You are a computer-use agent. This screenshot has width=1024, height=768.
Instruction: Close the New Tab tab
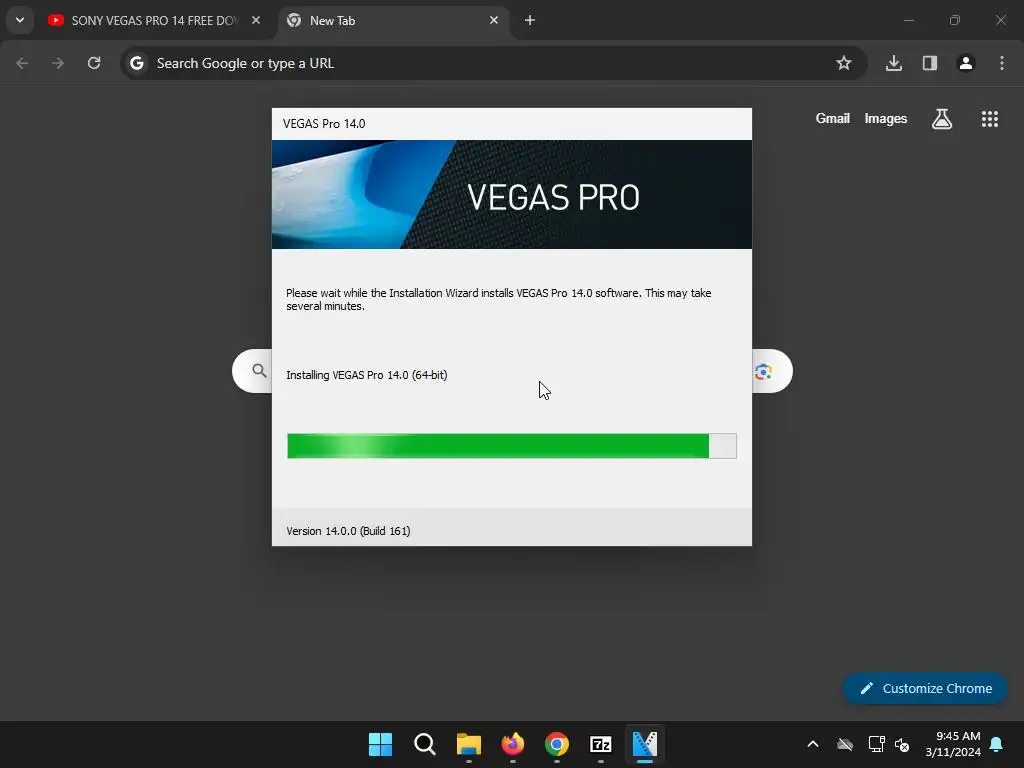pos(494,20)
